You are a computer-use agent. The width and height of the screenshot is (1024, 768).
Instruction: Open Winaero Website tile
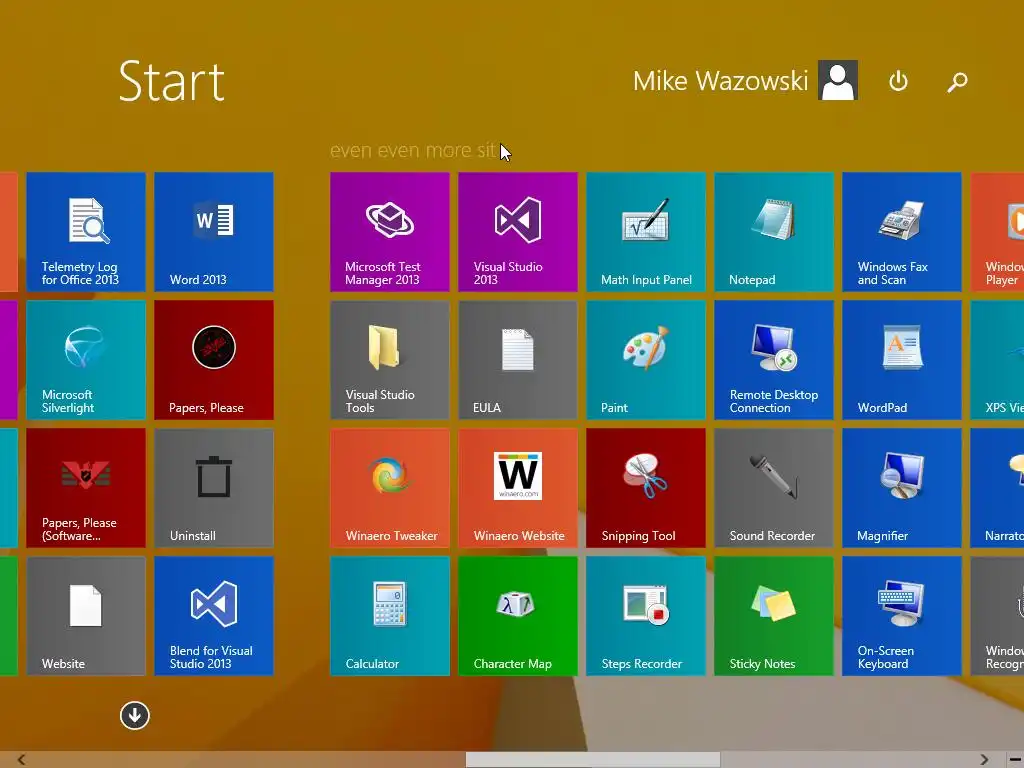(x=518, y=488)
